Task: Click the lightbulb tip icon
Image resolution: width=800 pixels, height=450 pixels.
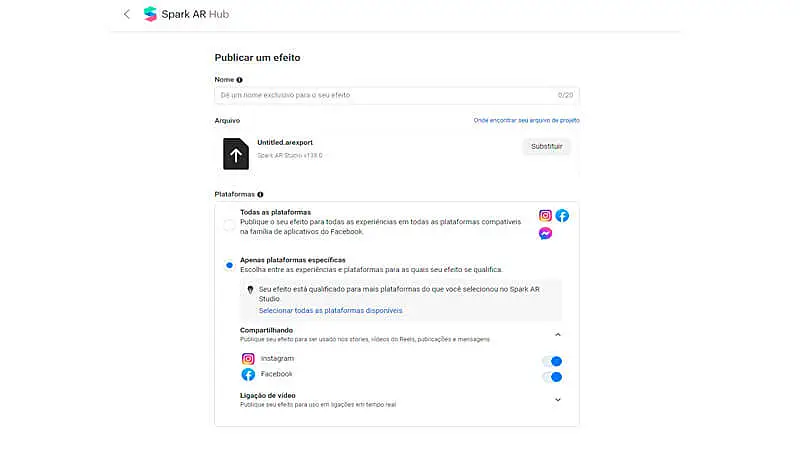Action: tap(250, 290)
